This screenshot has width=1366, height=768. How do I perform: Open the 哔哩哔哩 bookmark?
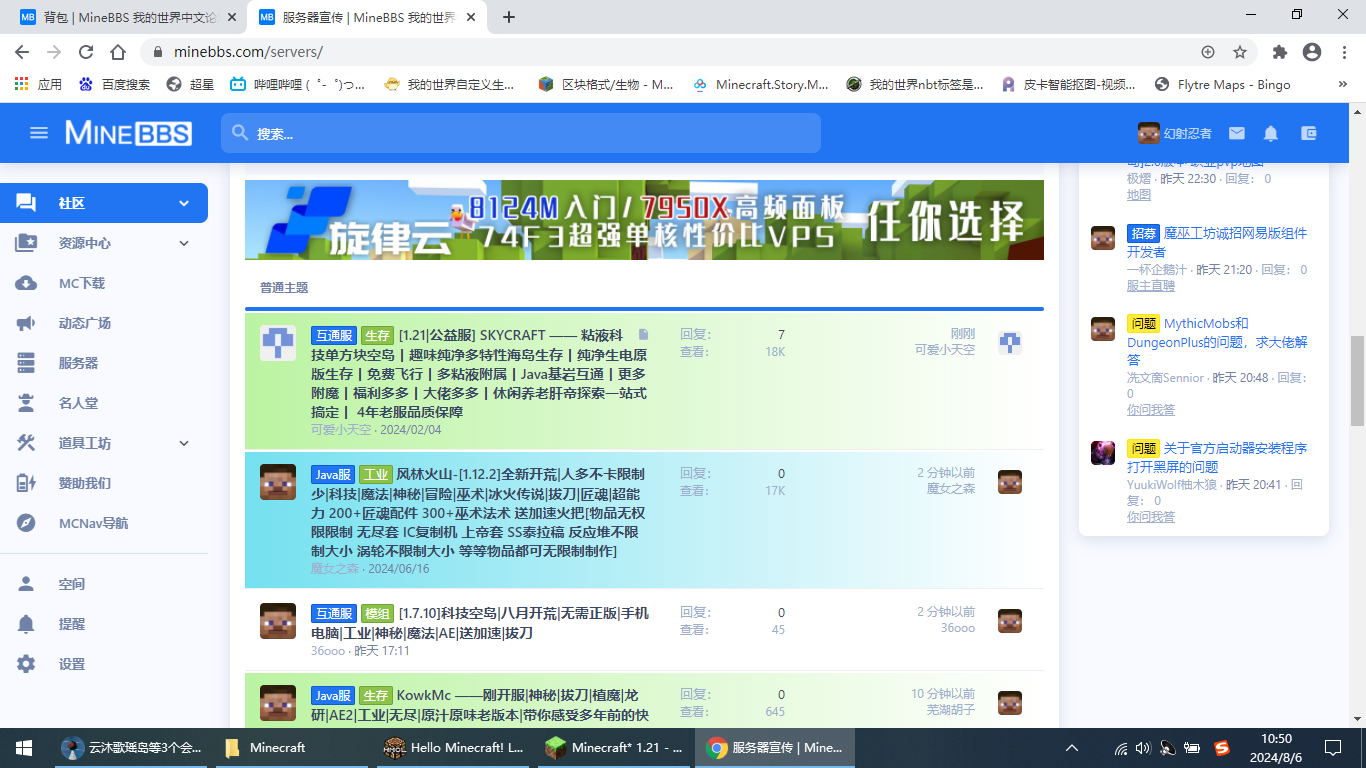(297, 85)
